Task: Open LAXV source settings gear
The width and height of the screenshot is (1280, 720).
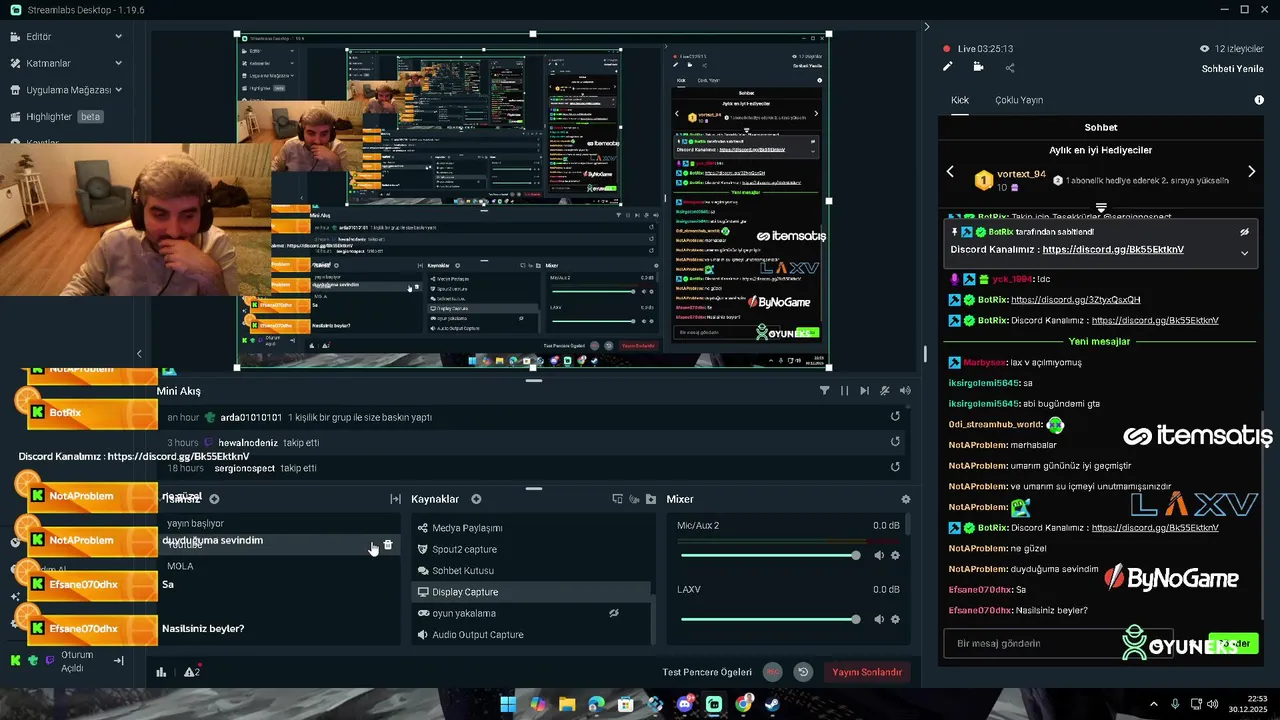Action: tap(895, 619)
